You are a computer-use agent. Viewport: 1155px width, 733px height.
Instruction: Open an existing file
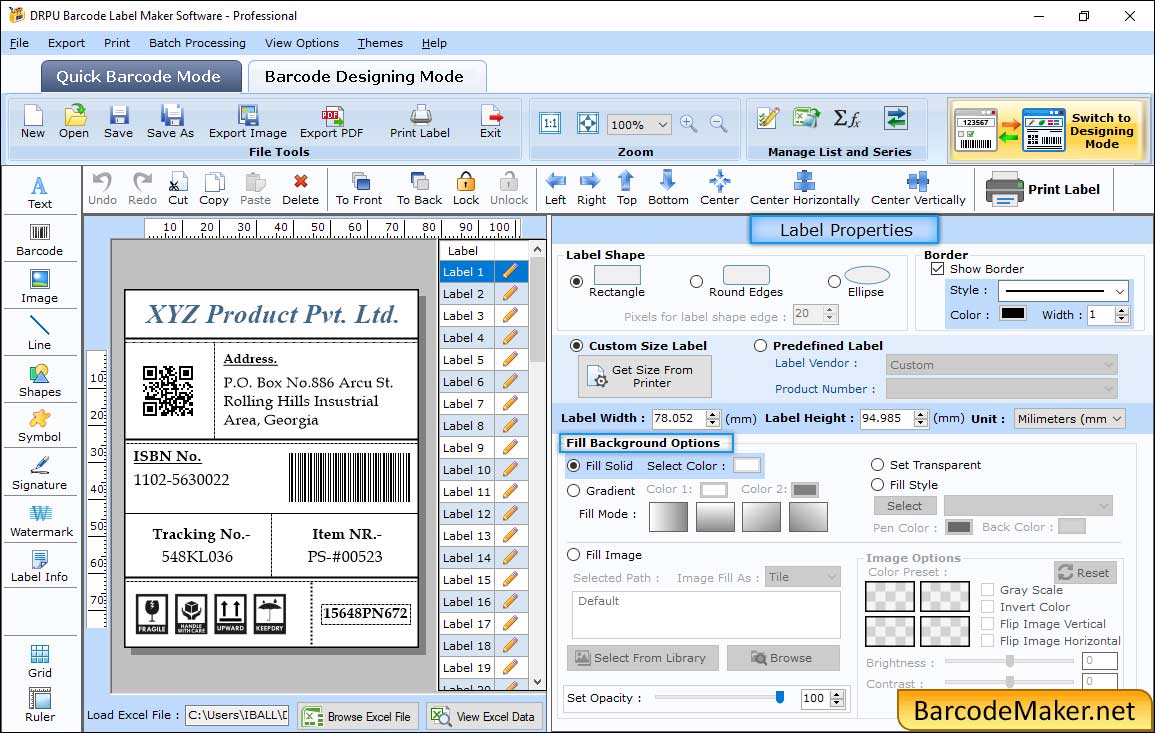click(x=74, y=122)
